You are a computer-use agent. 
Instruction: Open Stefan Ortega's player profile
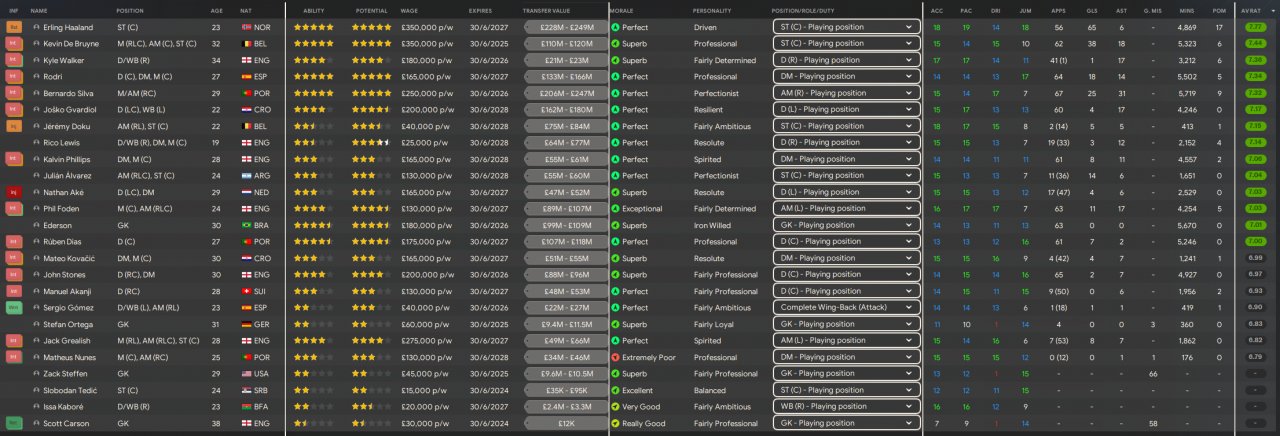pos(67,324)
